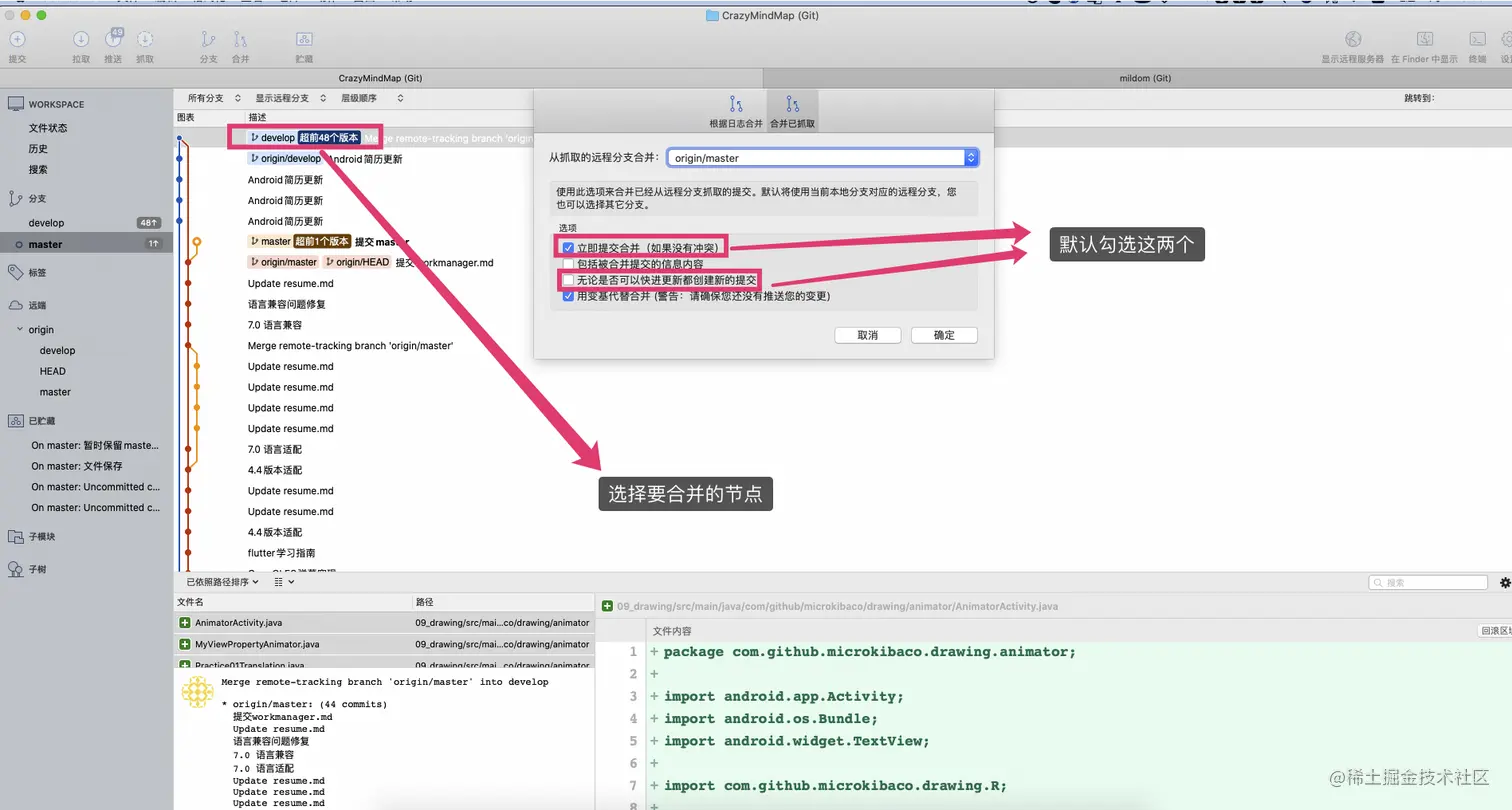Open the 显示远程分支 dropdown
1512x810 pixels.
[289, 98]
